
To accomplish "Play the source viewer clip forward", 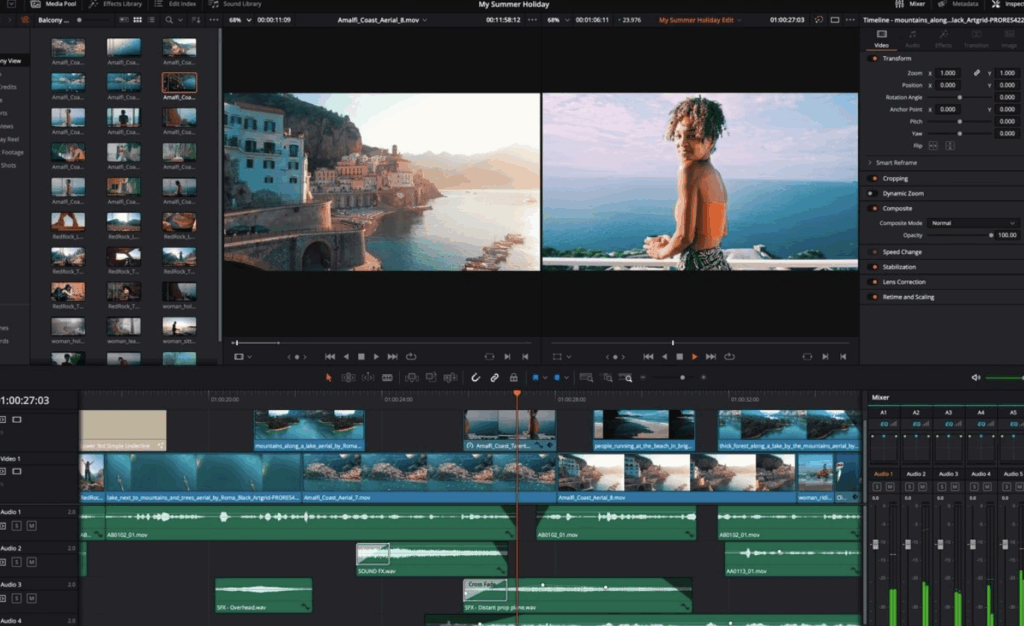I will coord(376,356).
